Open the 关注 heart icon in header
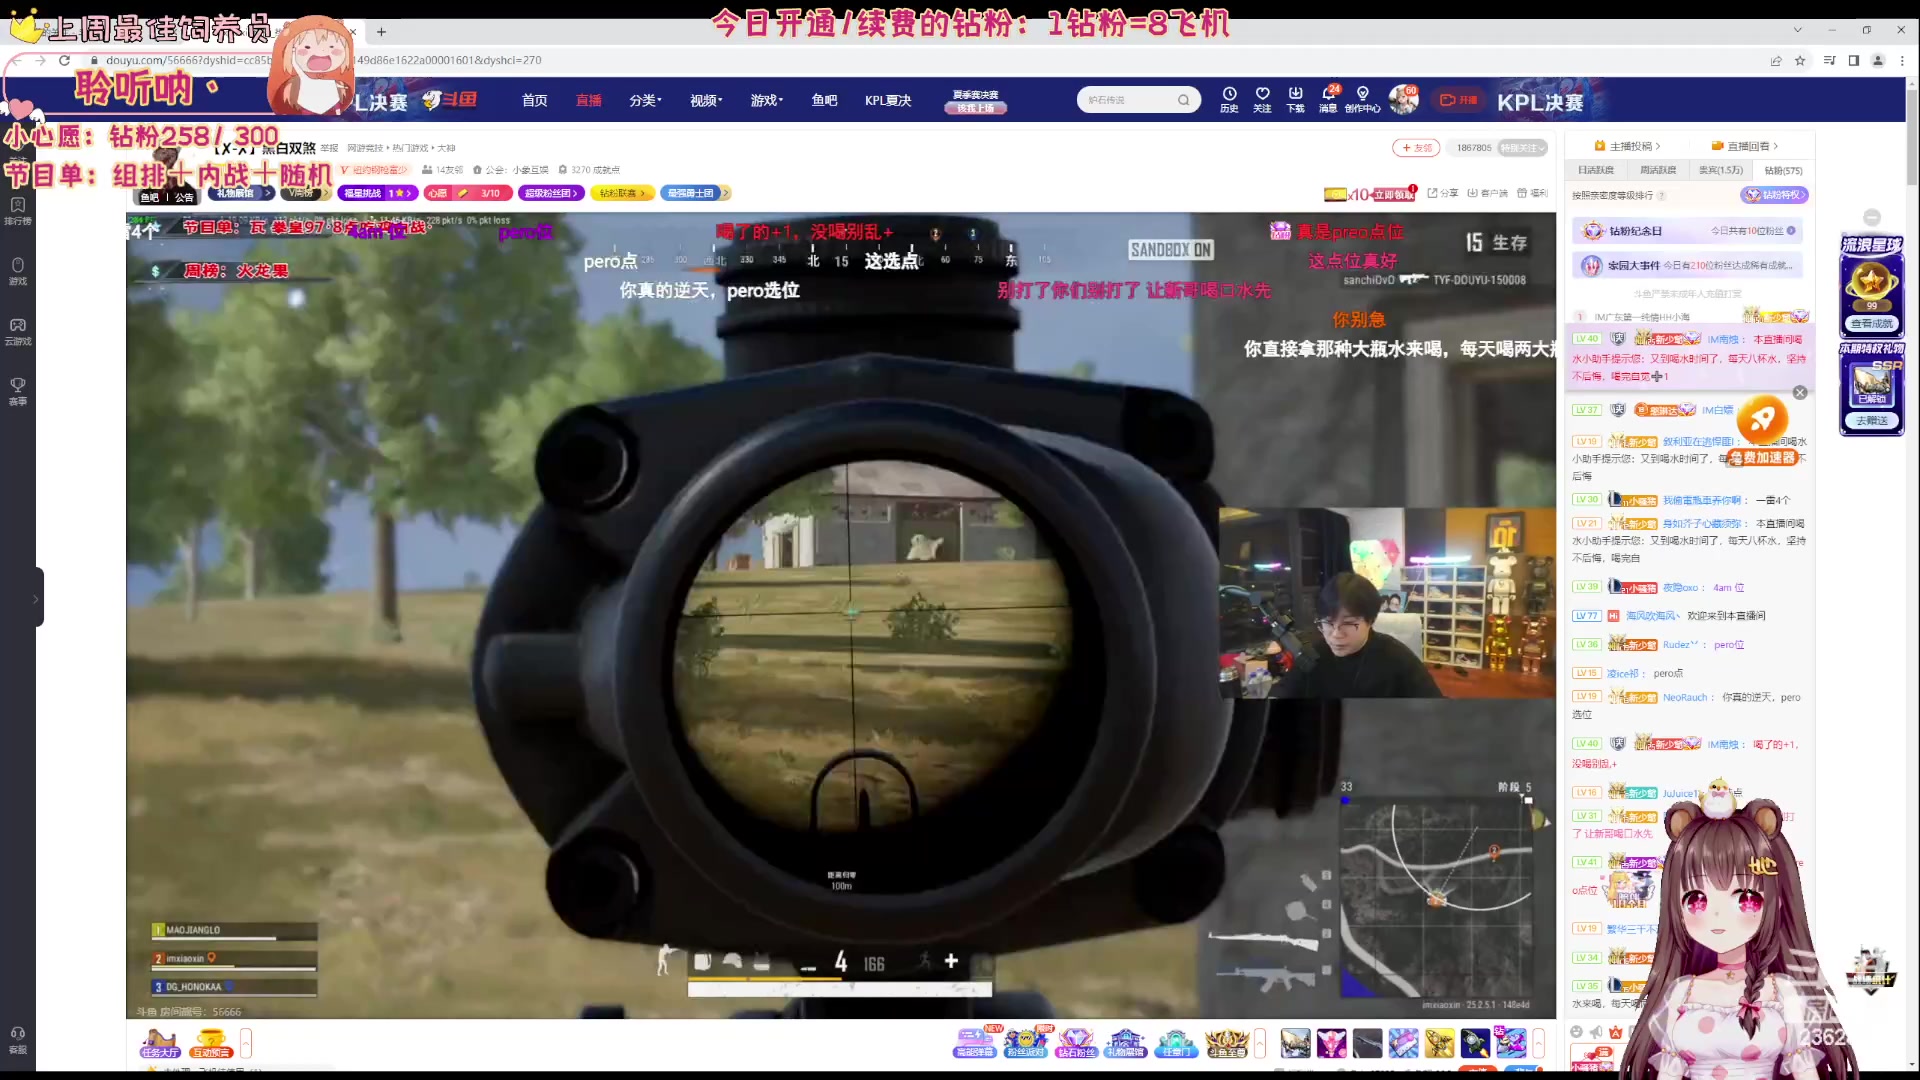The width and height of the screenshot is (1920, 1080). (1262, 99)
